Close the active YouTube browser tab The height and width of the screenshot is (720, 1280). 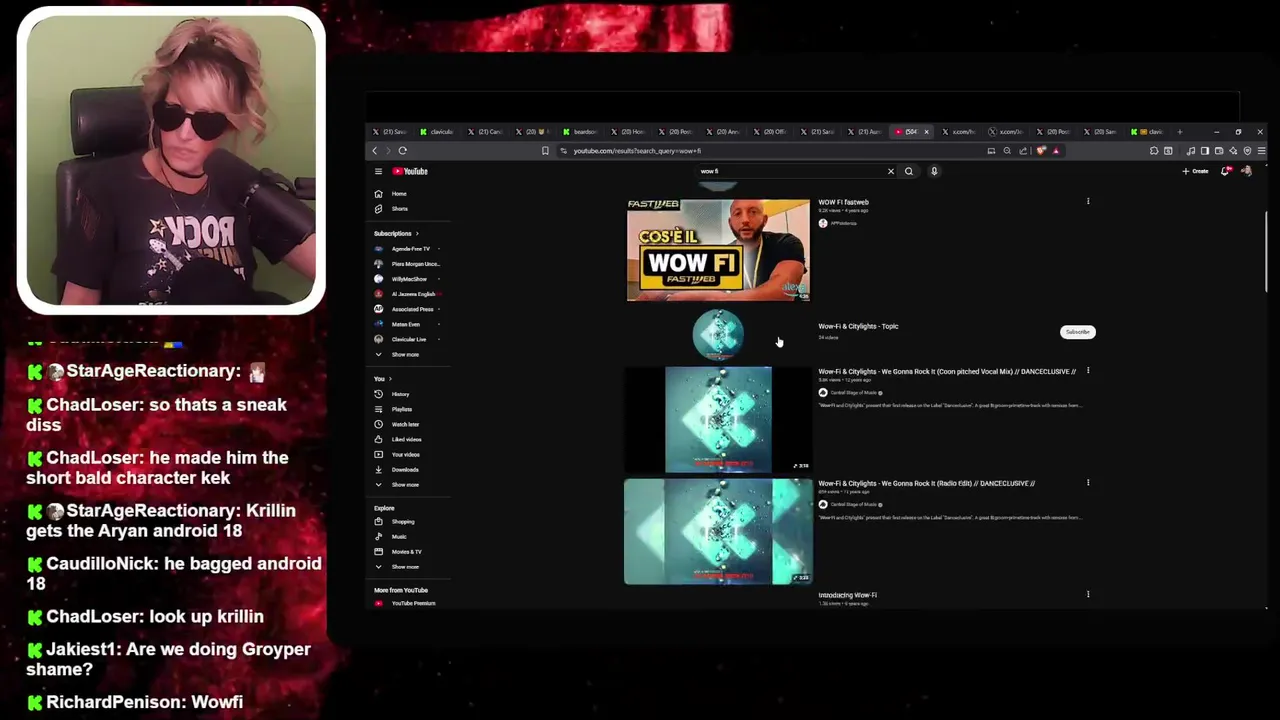point(926,132)
